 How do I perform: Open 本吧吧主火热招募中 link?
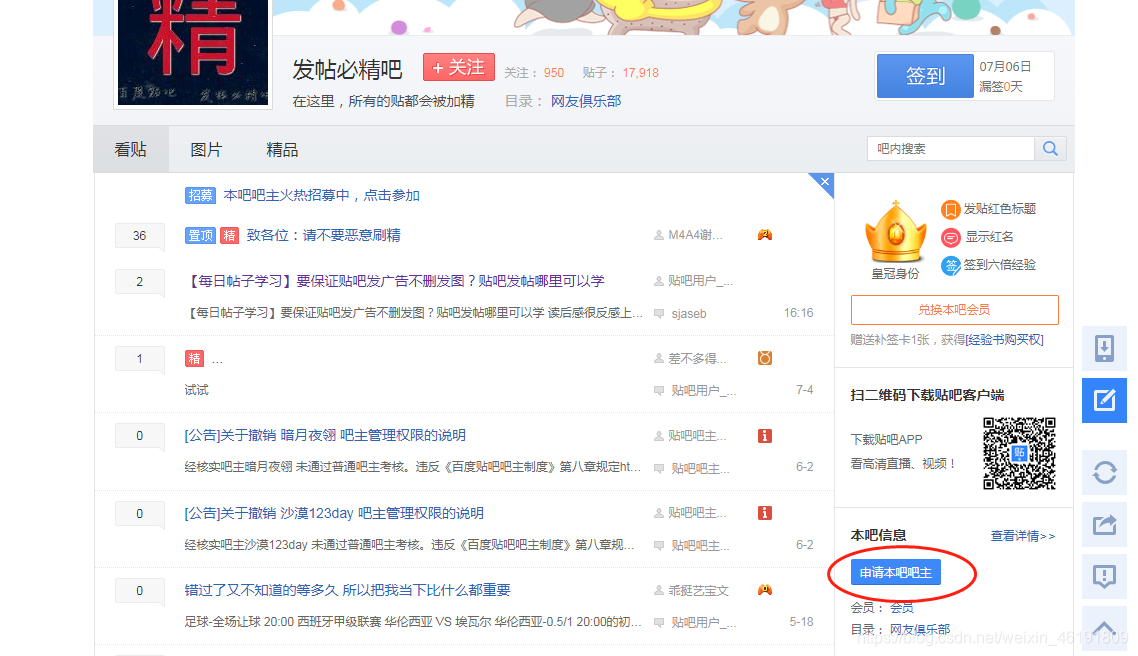click(x=322, y=195)
